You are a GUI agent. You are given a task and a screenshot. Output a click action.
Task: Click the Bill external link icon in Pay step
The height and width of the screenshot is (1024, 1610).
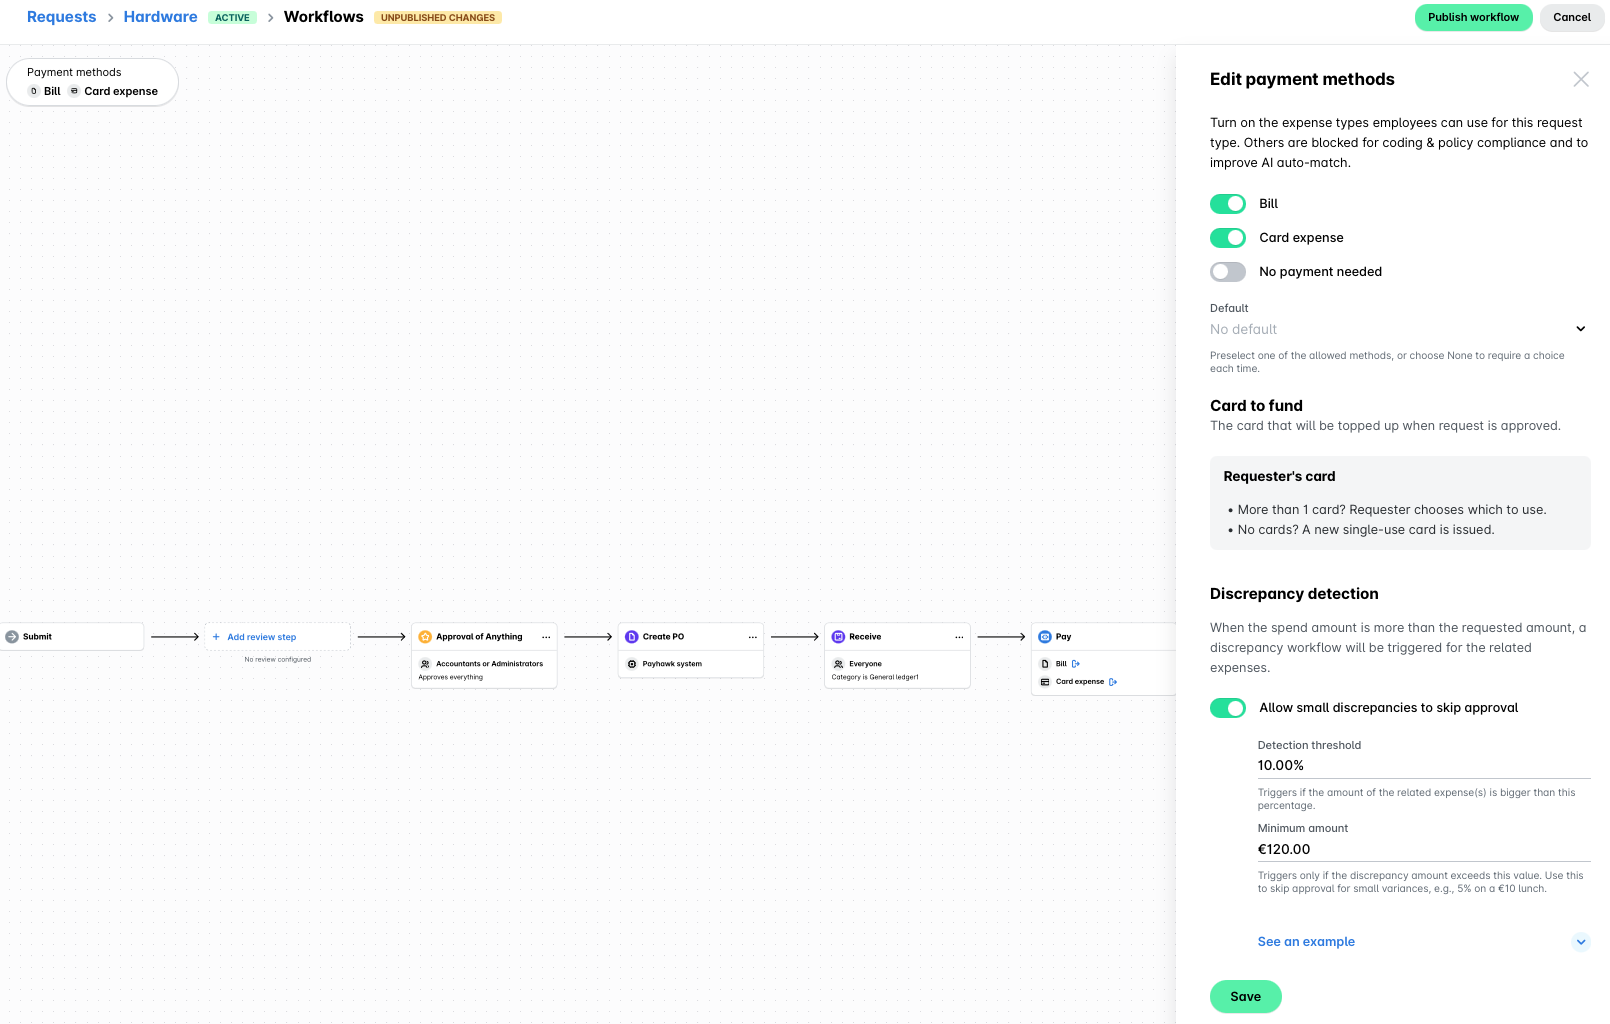pyautogui.click(x=1076, y=663)
